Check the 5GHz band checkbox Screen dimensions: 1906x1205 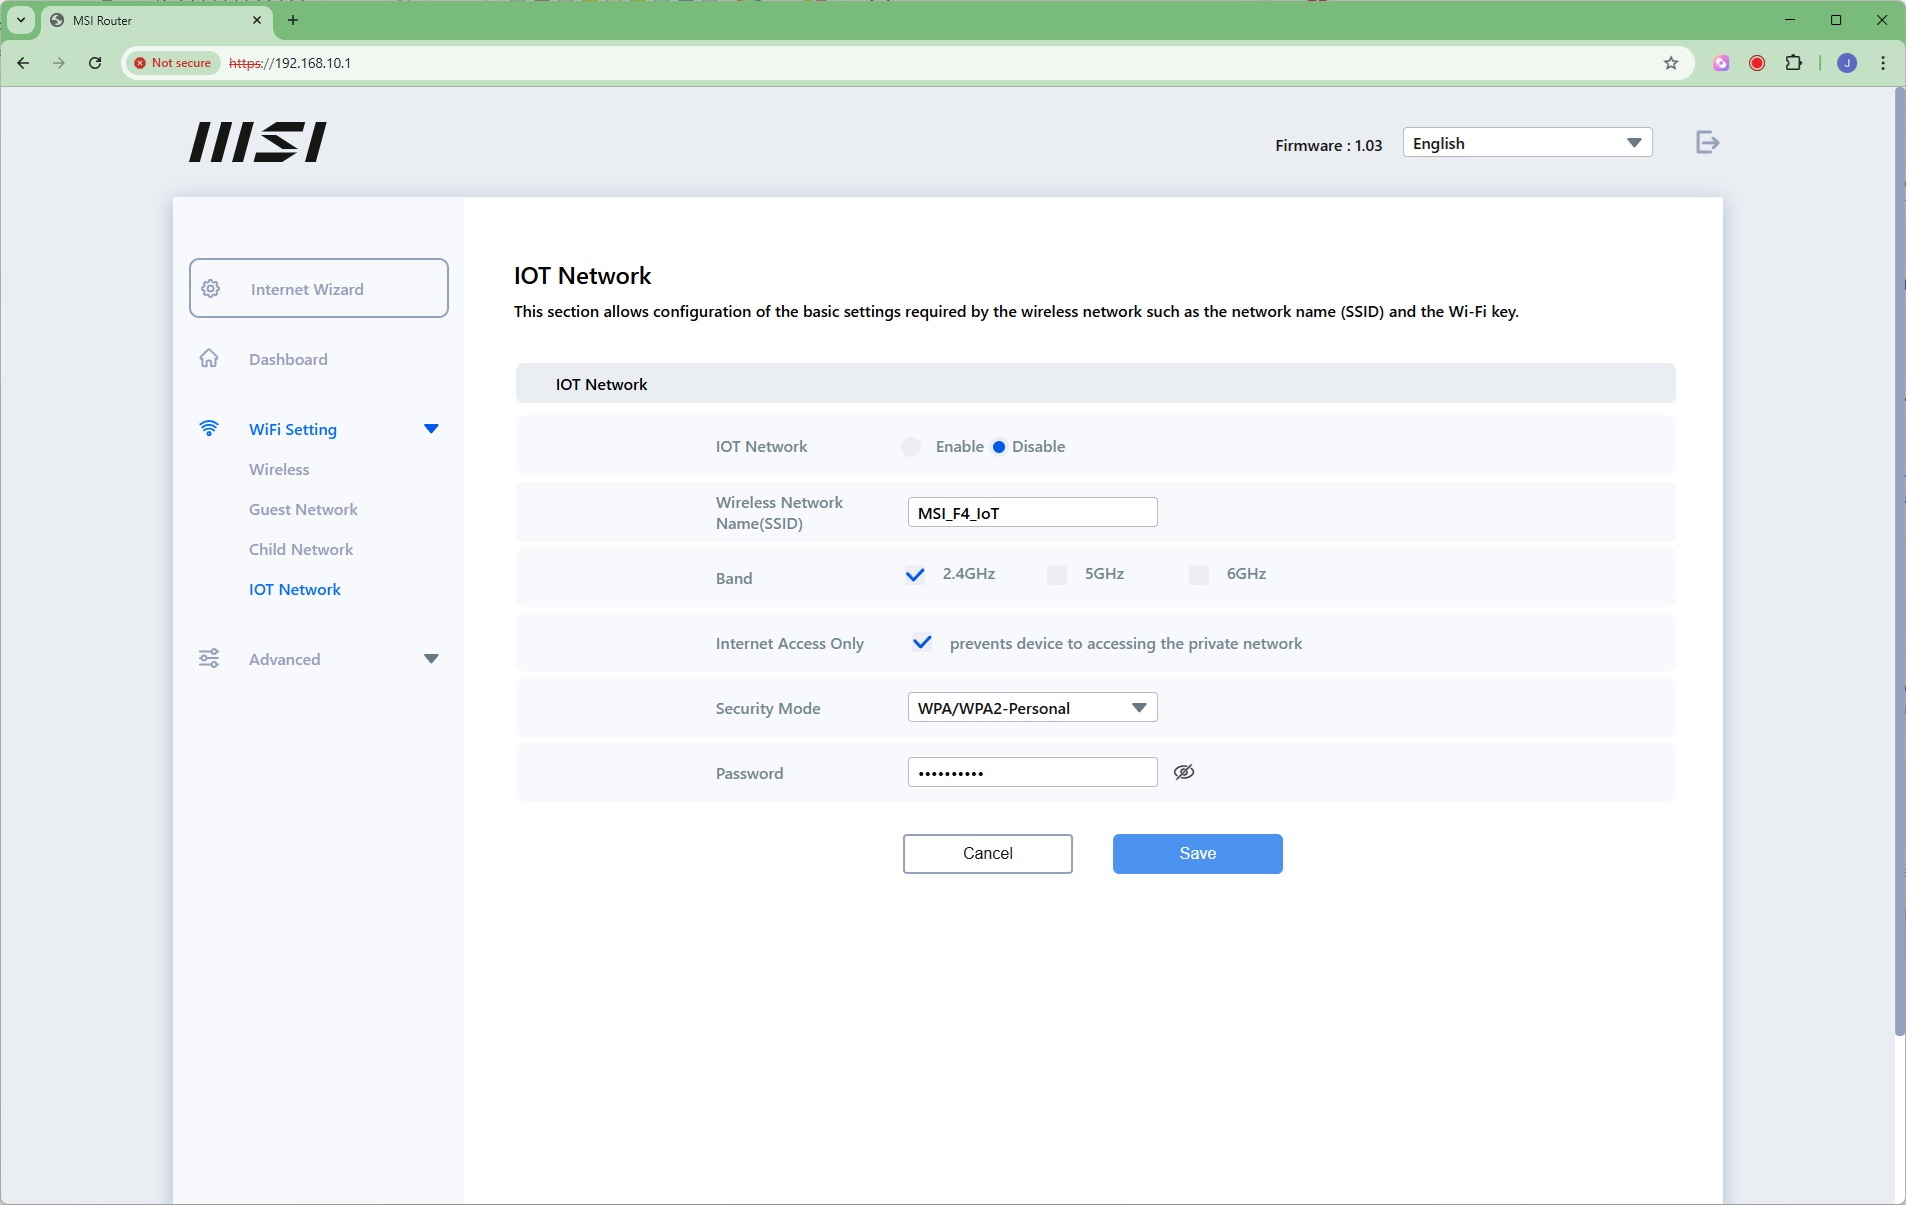click(1057, 574)
